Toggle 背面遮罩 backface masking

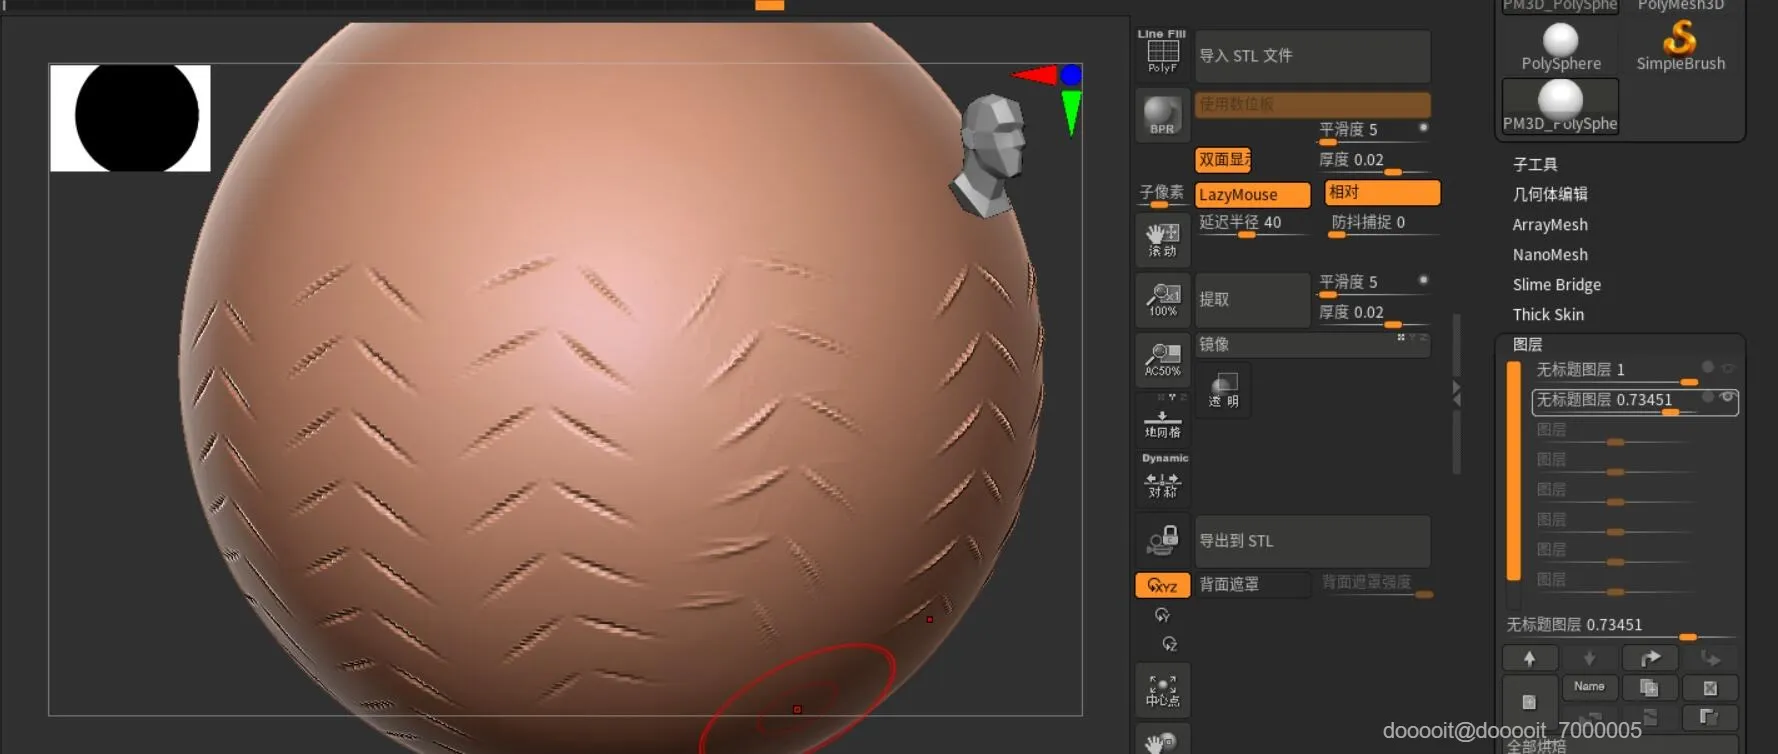[x=1252, y=584]
